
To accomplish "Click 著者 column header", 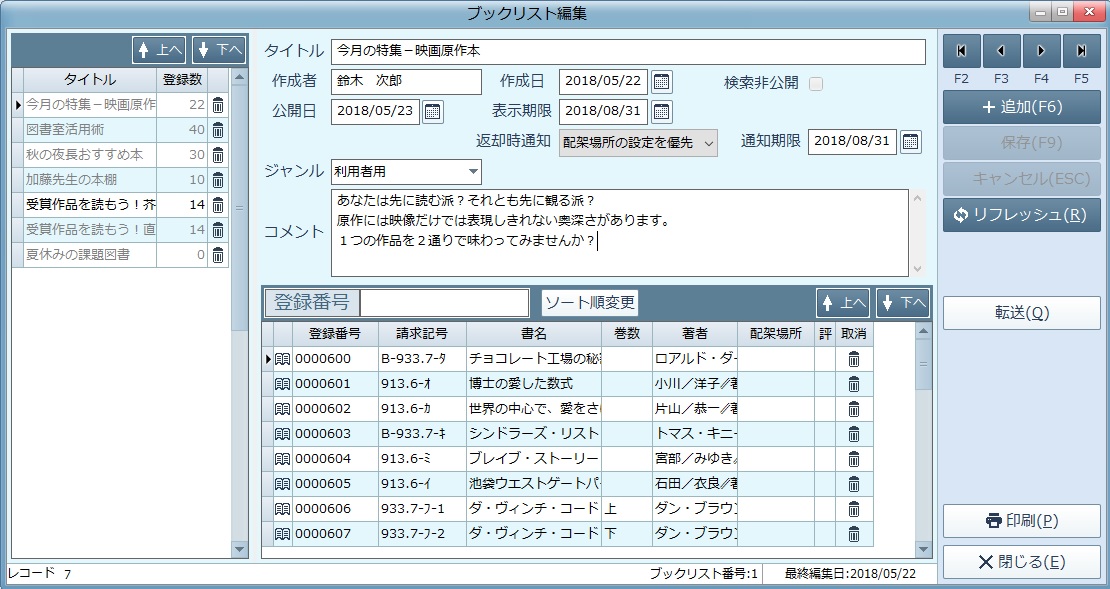I will coord(694,333).
